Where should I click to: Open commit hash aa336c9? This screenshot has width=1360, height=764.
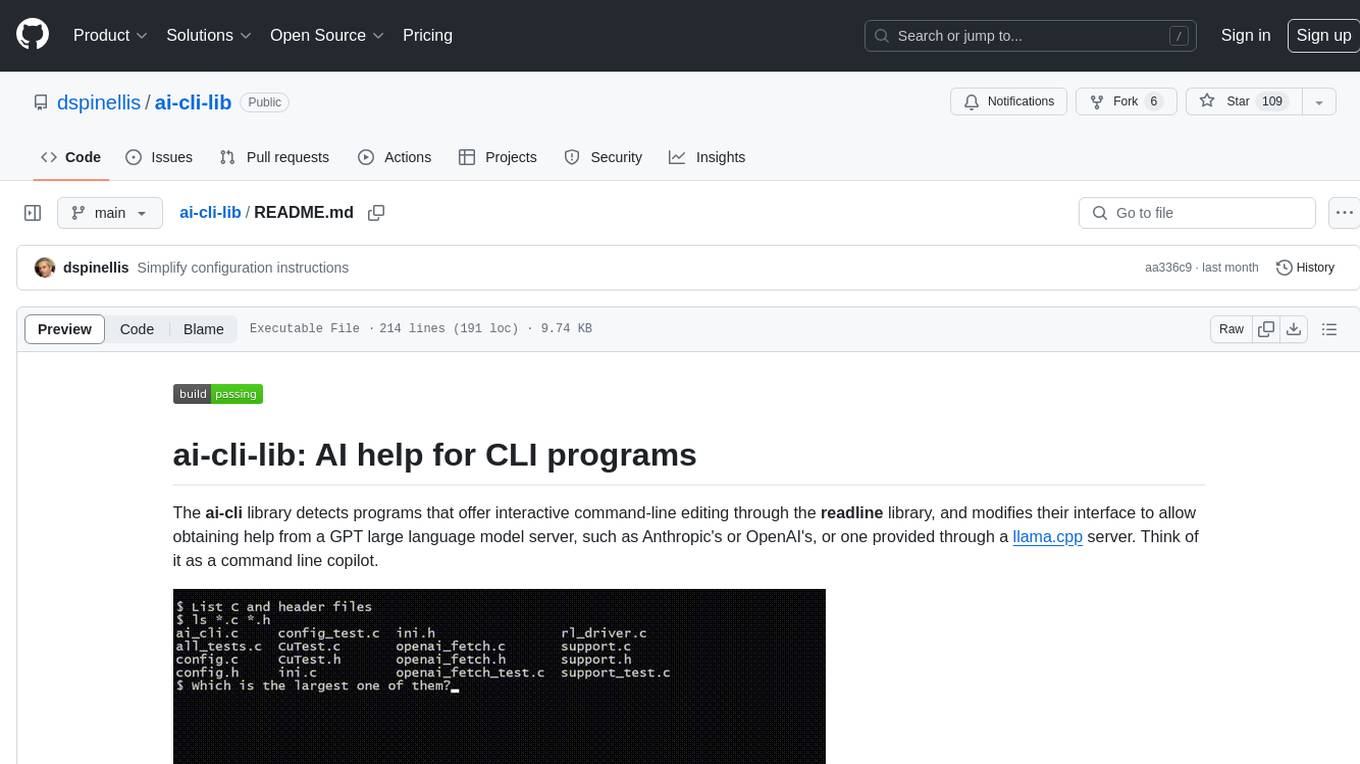(x=1168, y=268)
